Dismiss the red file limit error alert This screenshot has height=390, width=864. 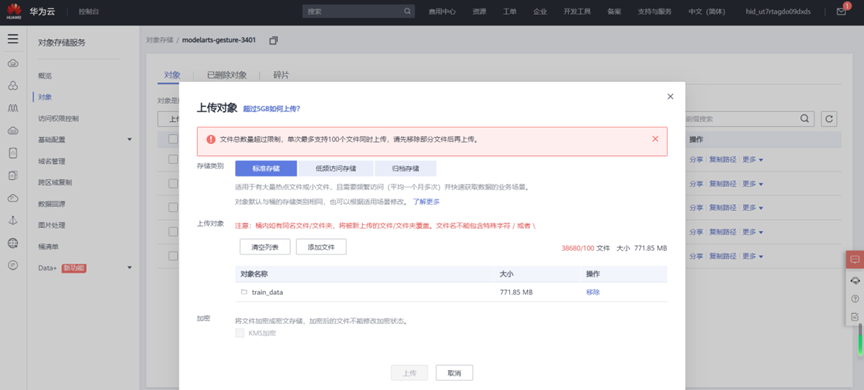[655, 139]
